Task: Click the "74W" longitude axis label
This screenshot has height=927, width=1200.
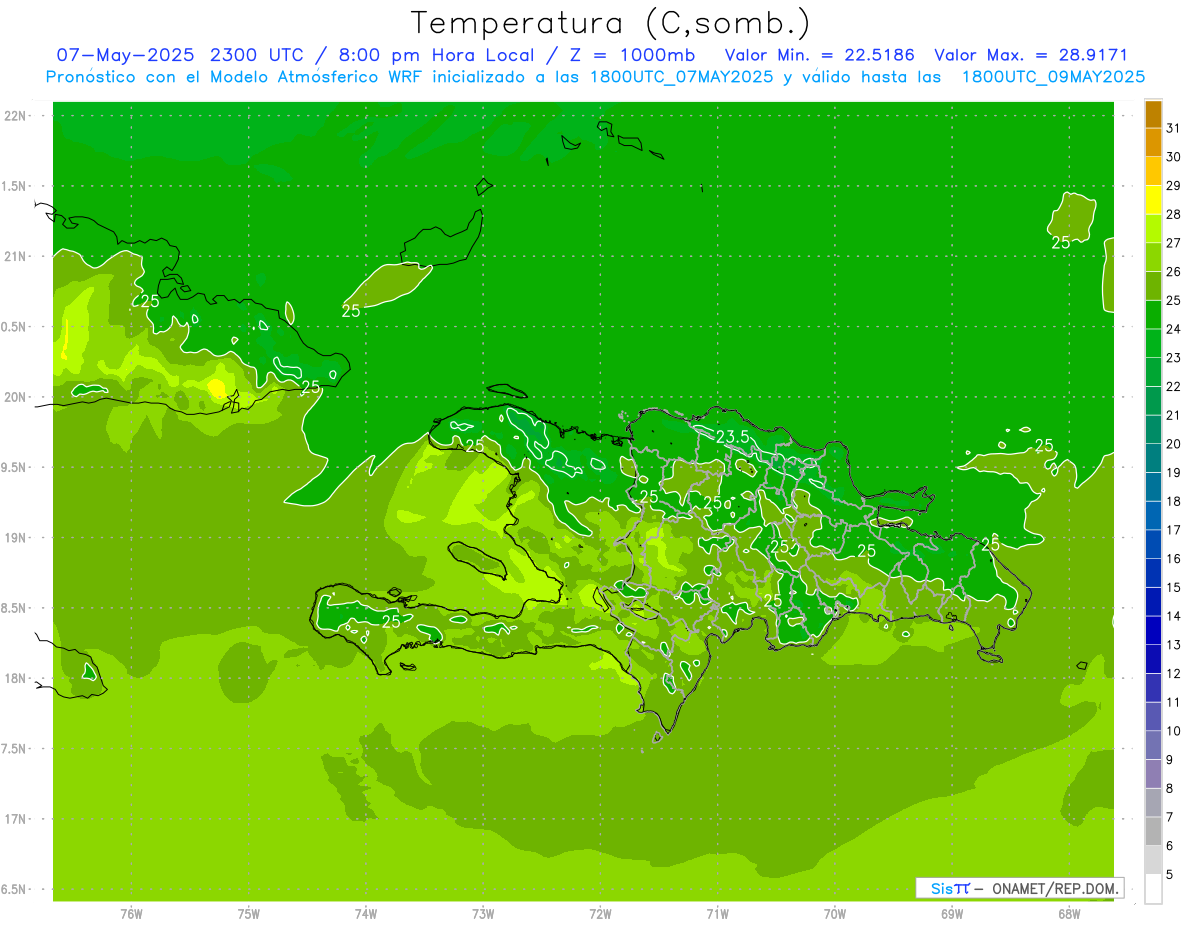Action: click(366, 913)
